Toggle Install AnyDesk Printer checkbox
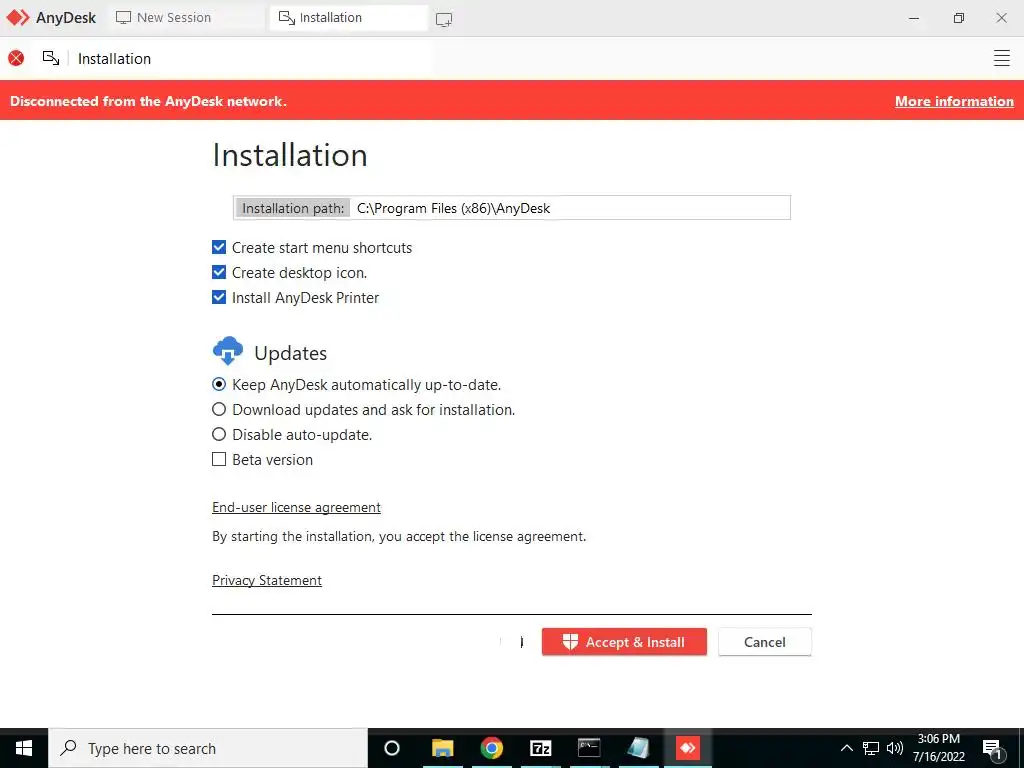Viewport: 1024px width, 768px height. pyautogui.click(x=219, y=297)
